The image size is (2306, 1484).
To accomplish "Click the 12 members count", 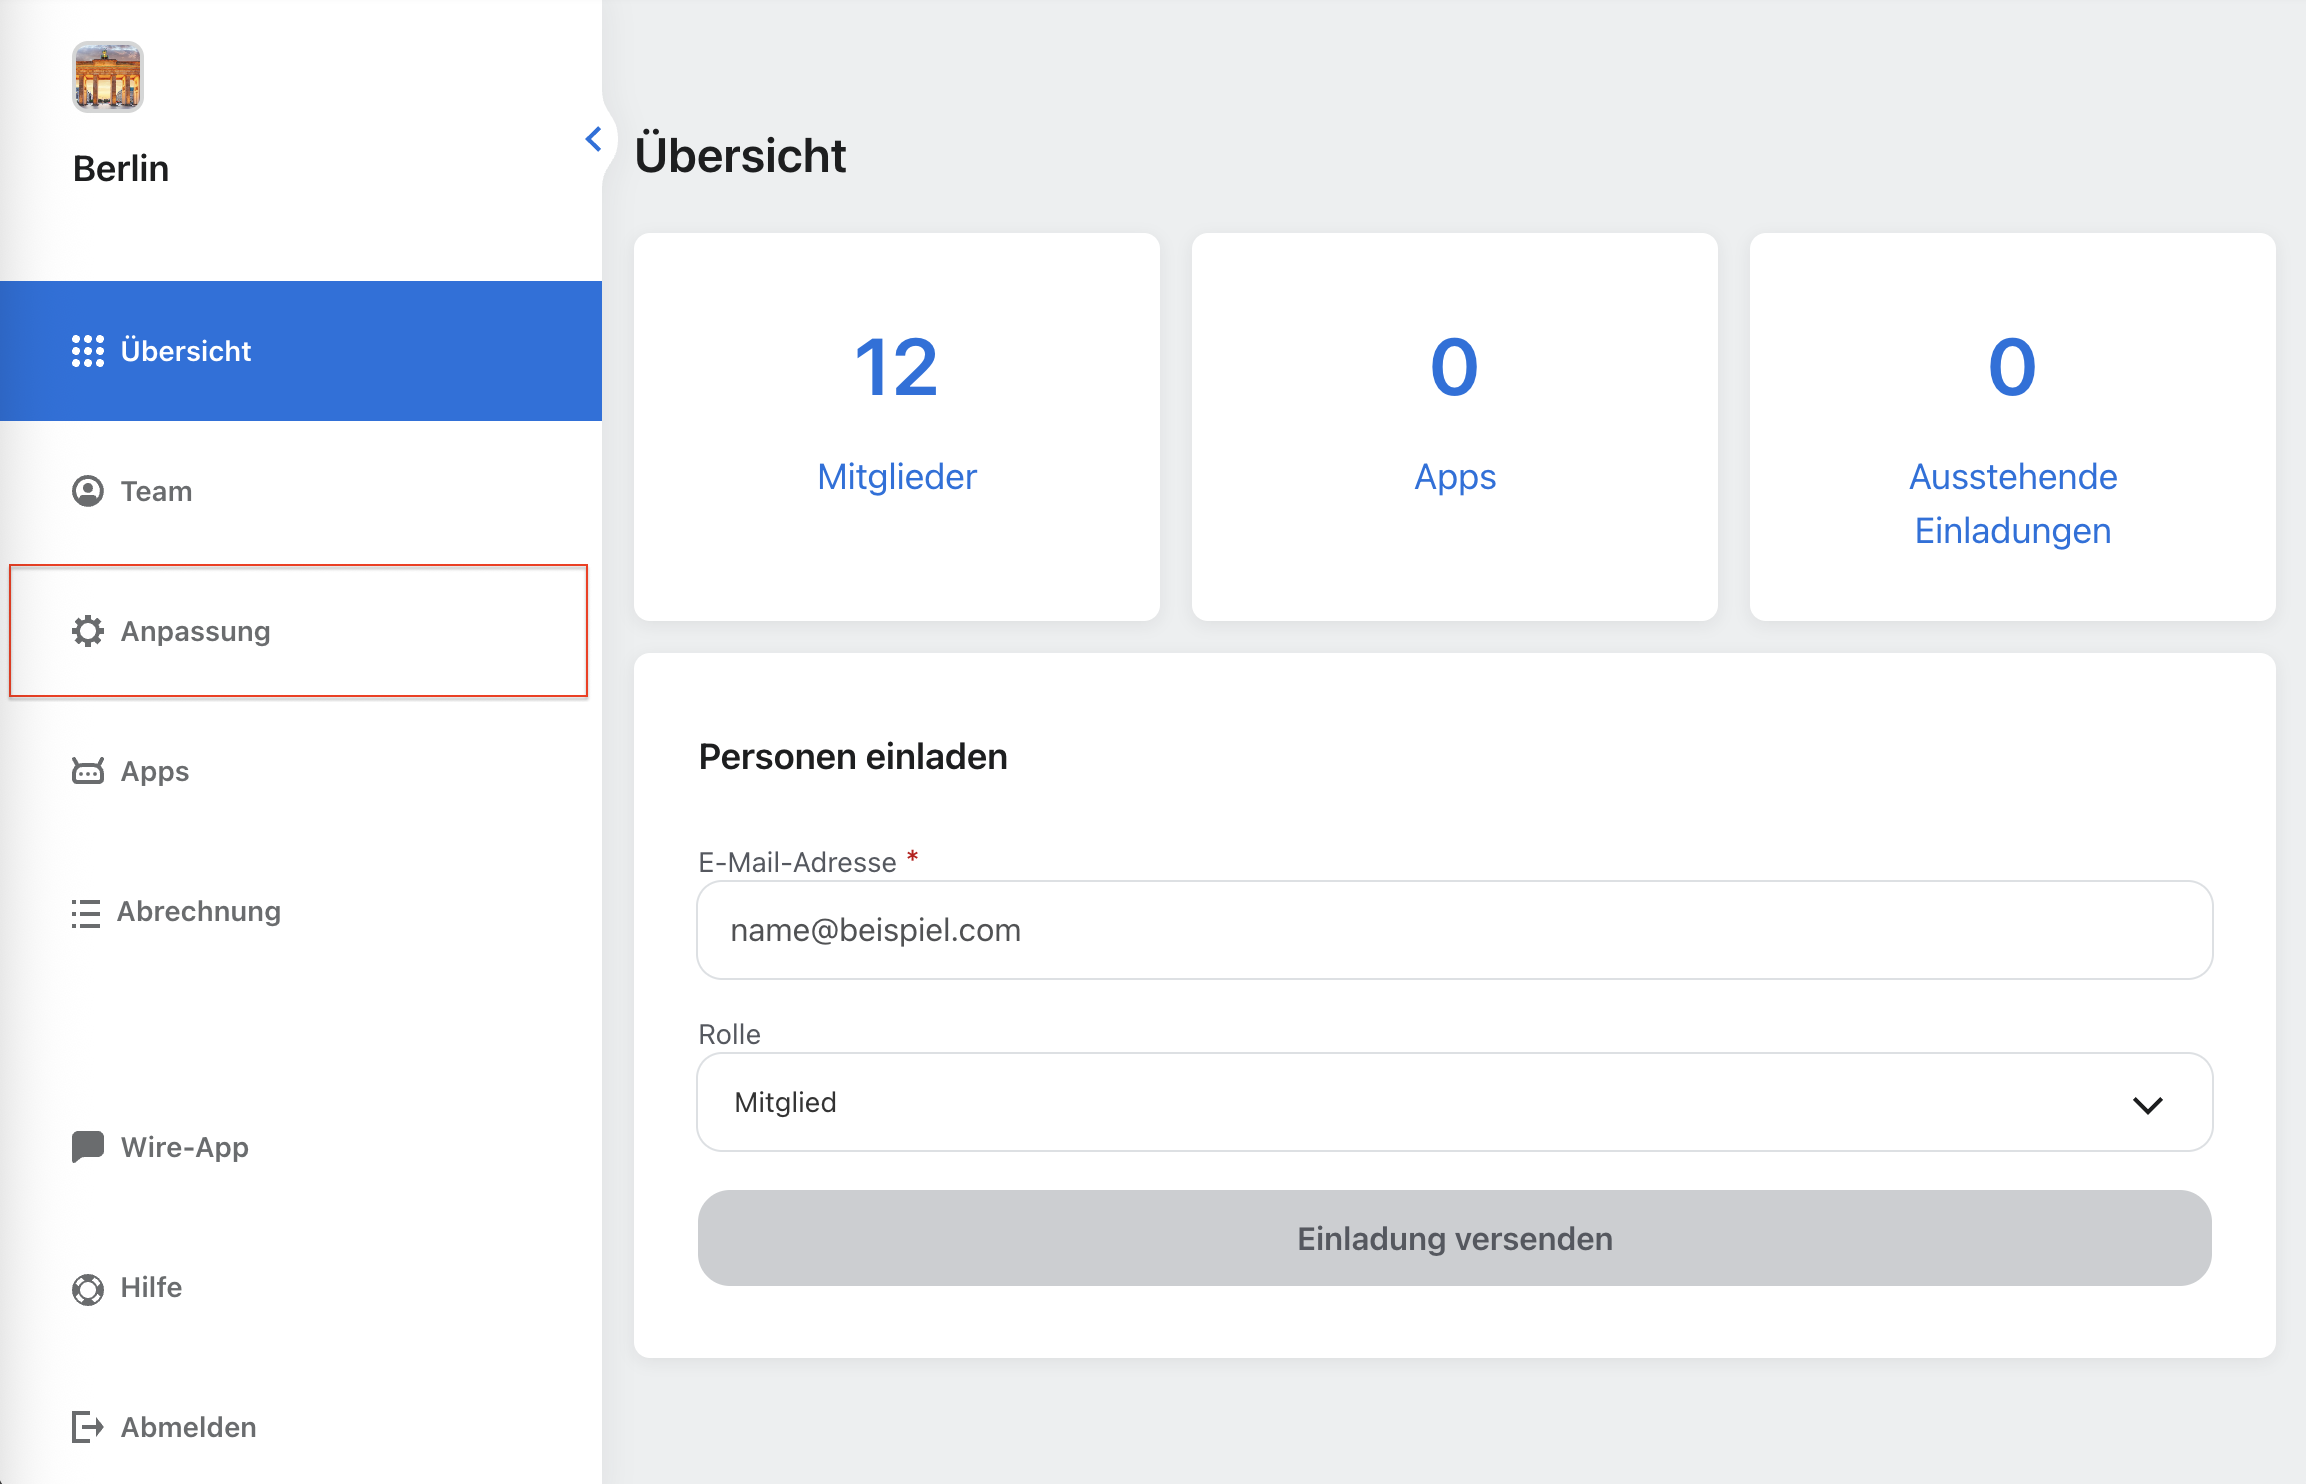I will point(896,367).
